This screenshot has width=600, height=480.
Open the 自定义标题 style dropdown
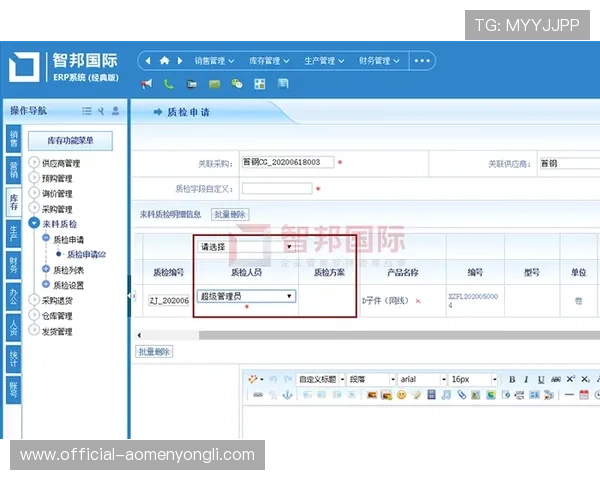(x=321, y=379)
